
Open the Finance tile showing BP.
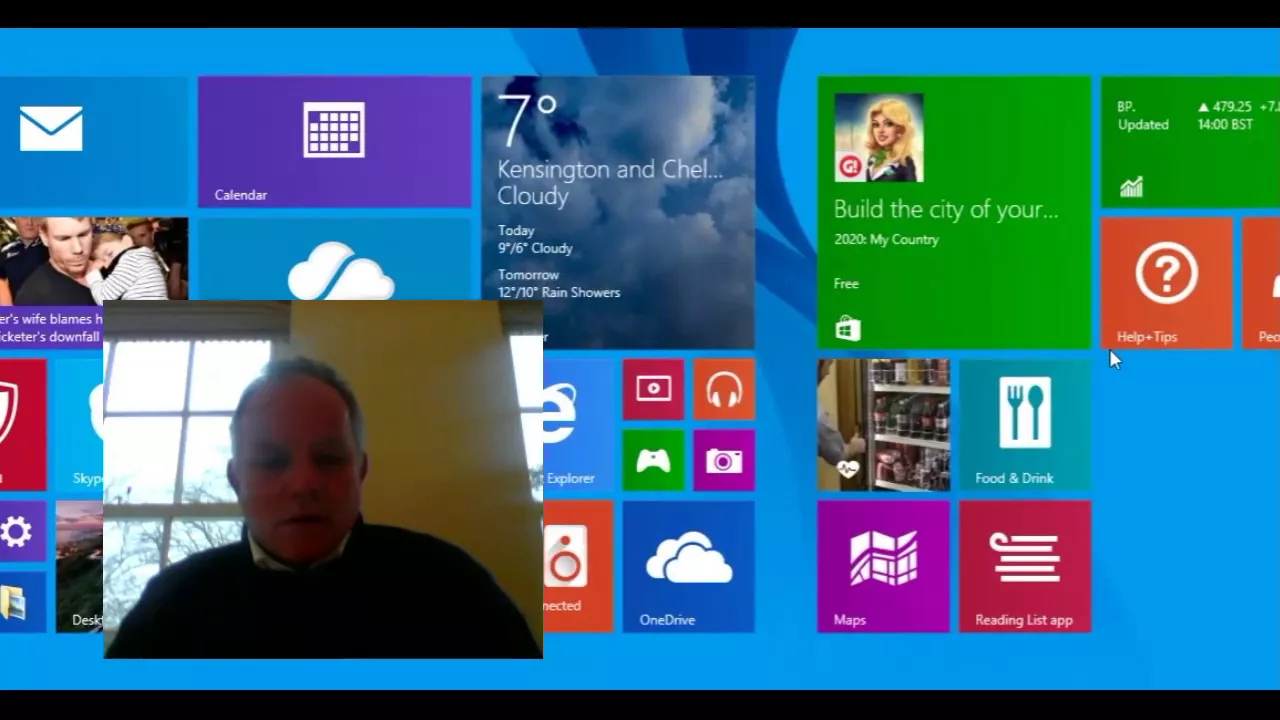1190,142
